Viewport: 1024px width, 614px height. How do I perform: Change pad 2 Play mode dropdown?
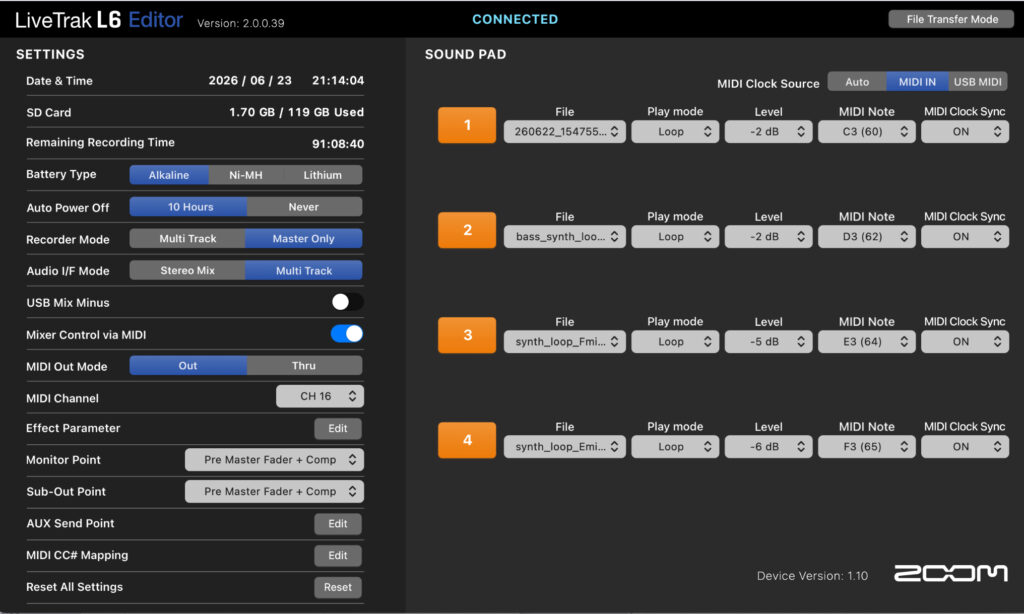point(675,236)
